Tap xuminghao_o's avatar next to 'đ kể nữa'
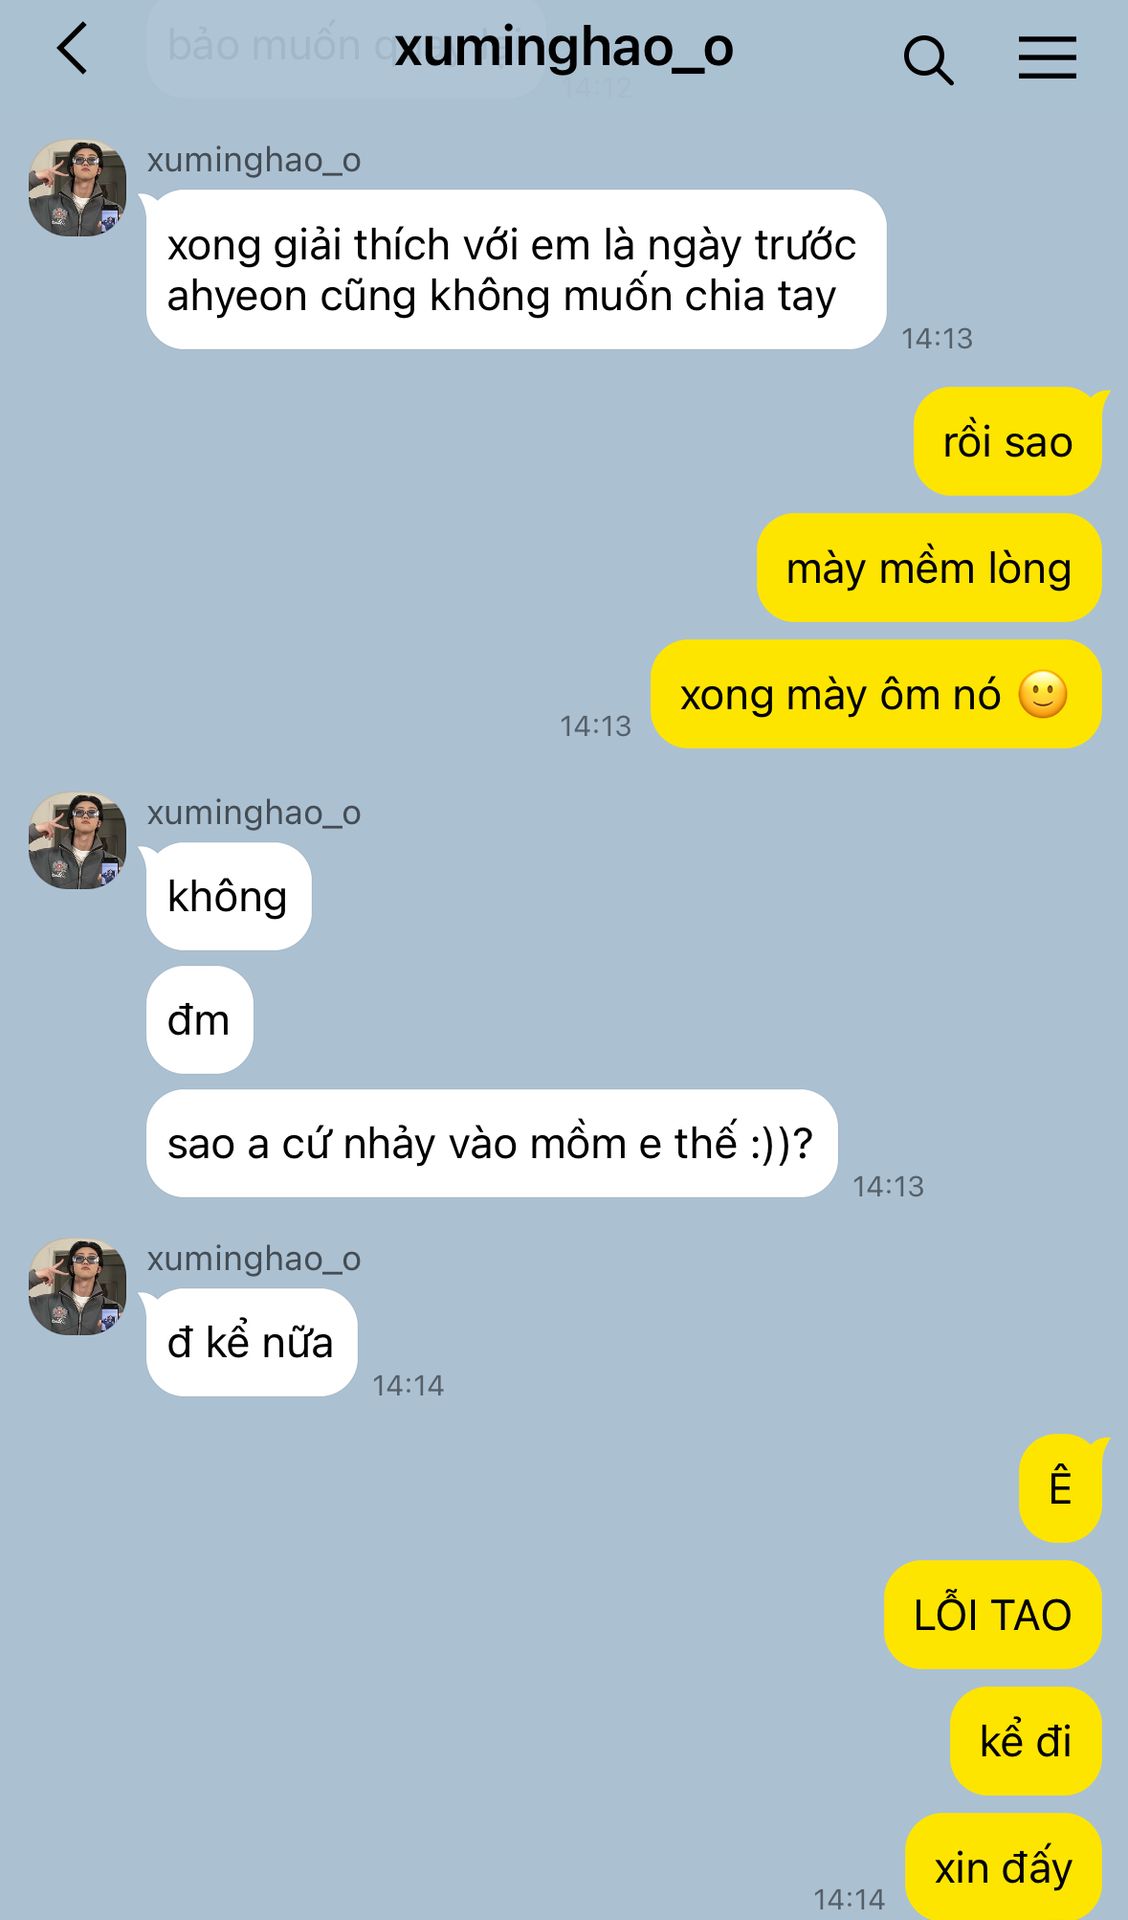 [78, 1287]
